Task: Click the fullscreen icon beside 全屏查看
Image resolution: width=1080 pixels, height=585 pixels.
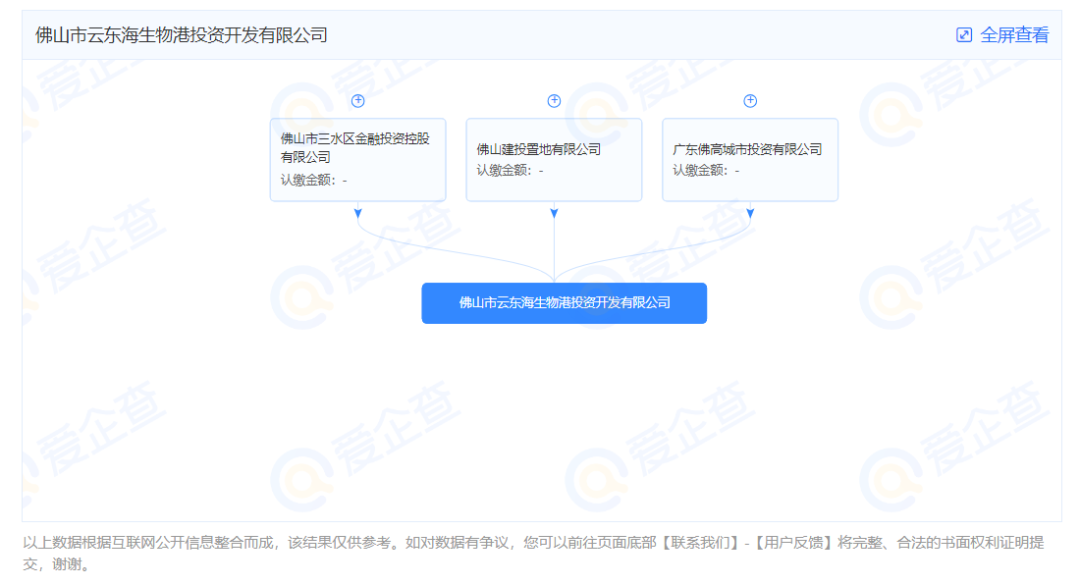Action: pyautogui.click(x=964, y=35)
